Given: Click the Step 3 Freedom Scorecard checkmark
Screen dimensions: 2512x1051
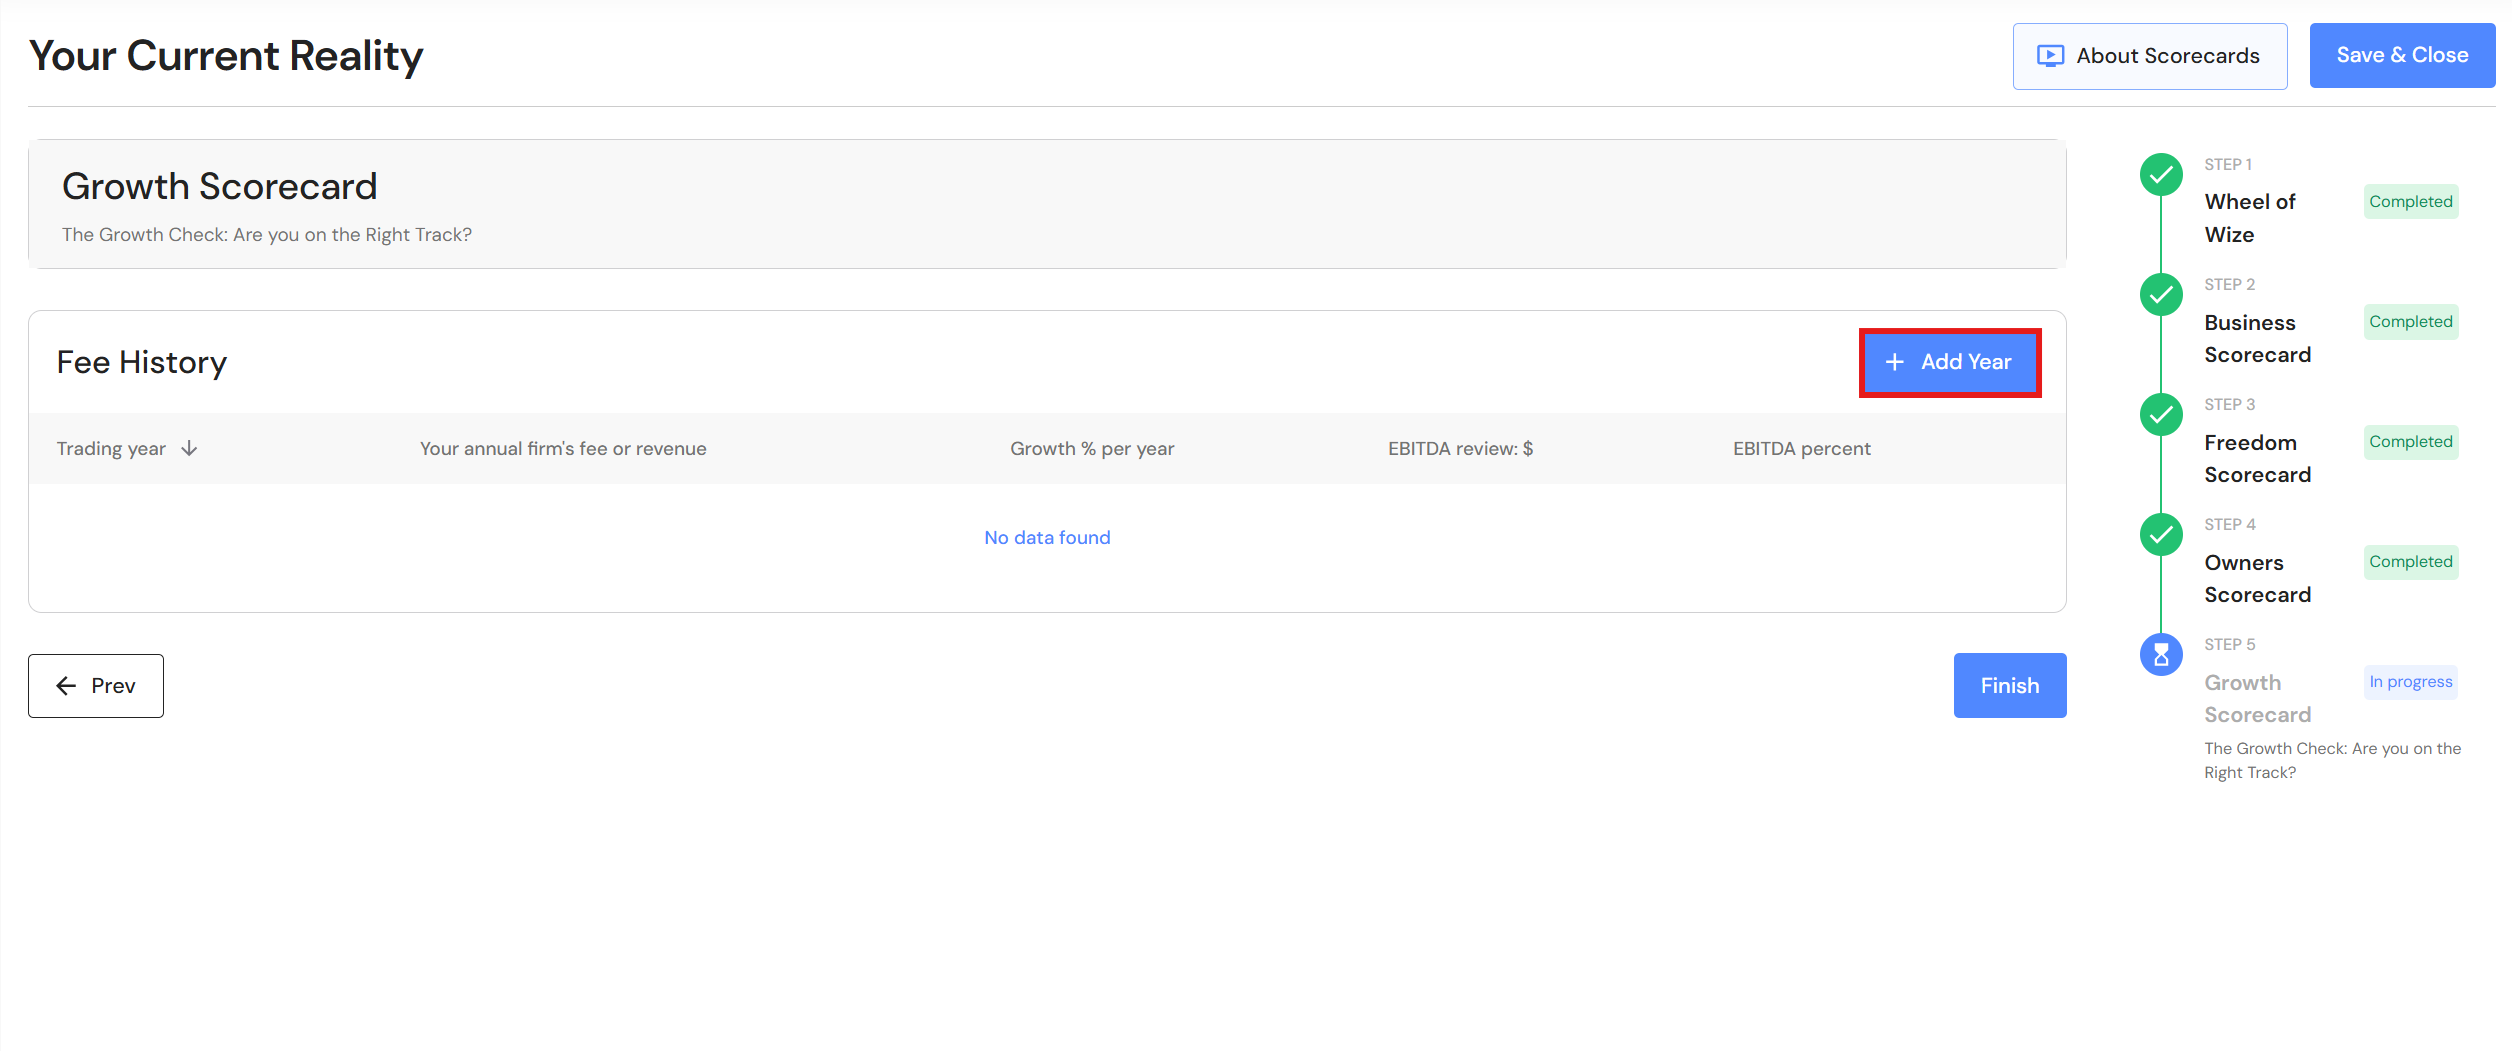Looking at the screenshot, I should click(x=2161, y=415).
